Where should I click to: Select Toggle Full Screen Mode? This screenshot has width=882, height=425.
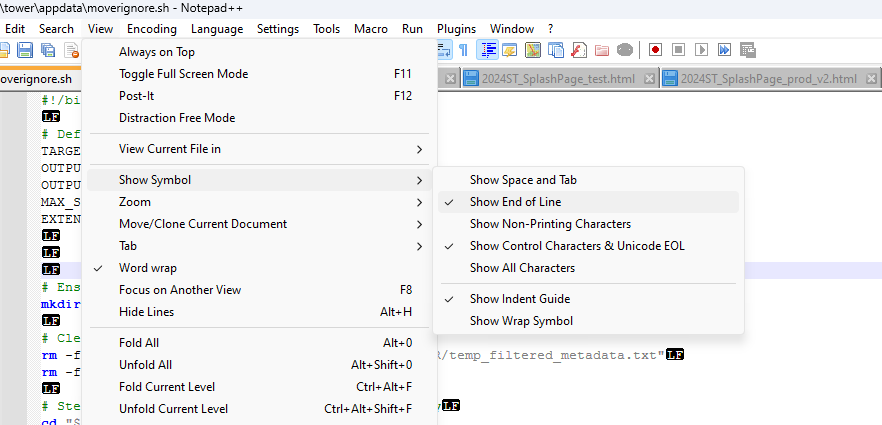(258, 74)
